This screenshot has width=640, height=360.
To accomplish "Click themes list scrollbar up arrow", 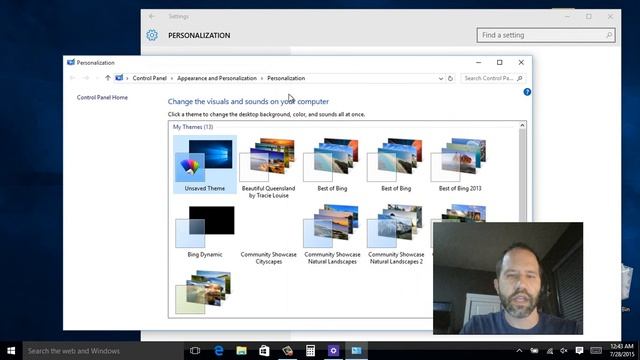I will tap(522, 126).
